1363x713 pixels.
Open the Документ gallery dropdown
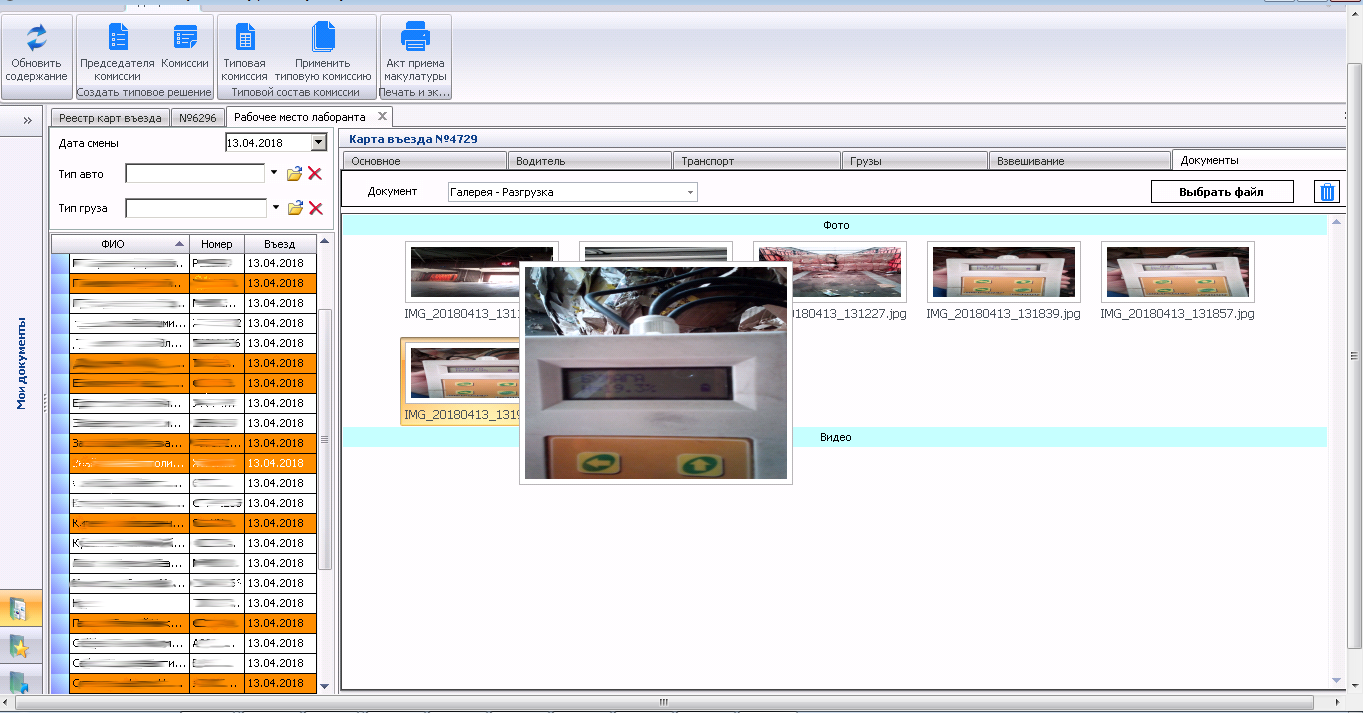pos(690,192)
